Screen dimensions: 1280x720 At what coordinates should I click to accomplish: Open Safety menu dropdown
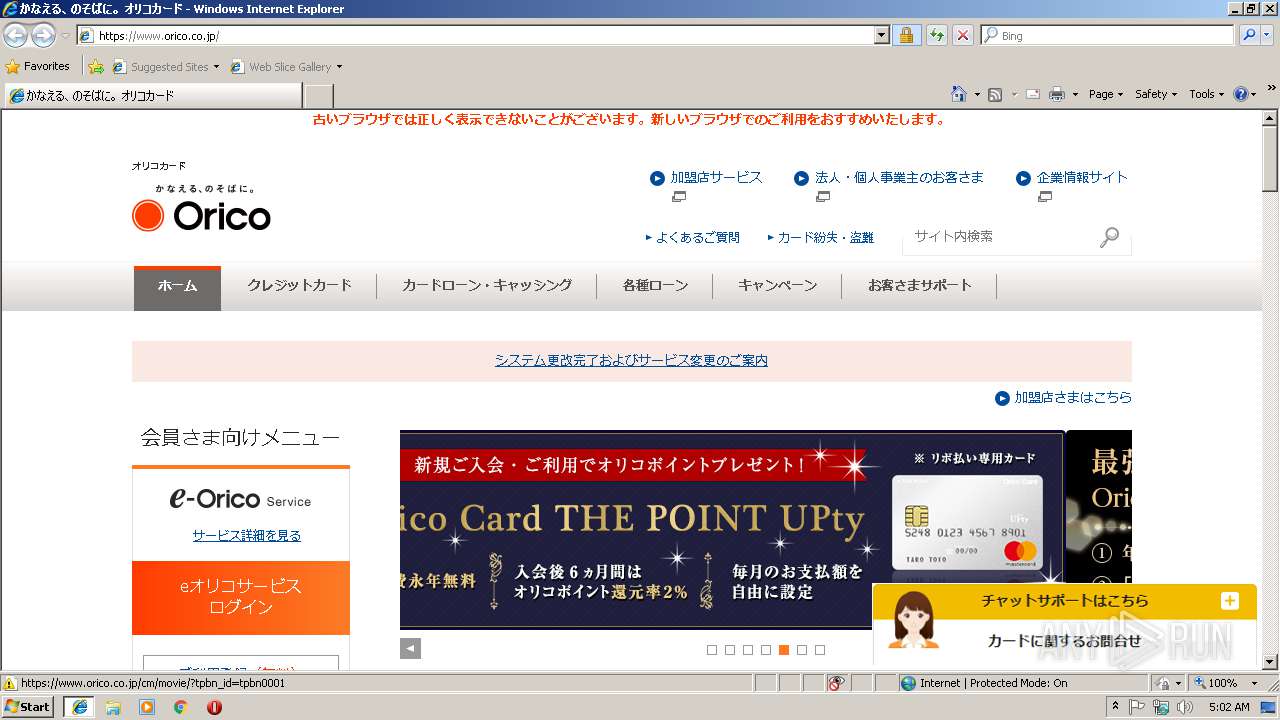point(1156,94)
